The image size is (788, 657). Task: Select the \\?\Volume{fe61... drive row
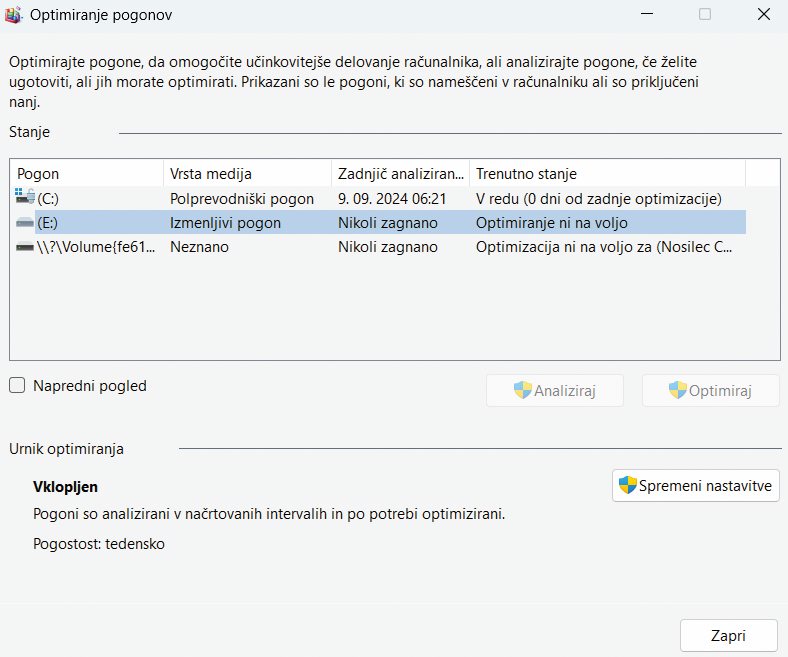[x=378, y=247]
